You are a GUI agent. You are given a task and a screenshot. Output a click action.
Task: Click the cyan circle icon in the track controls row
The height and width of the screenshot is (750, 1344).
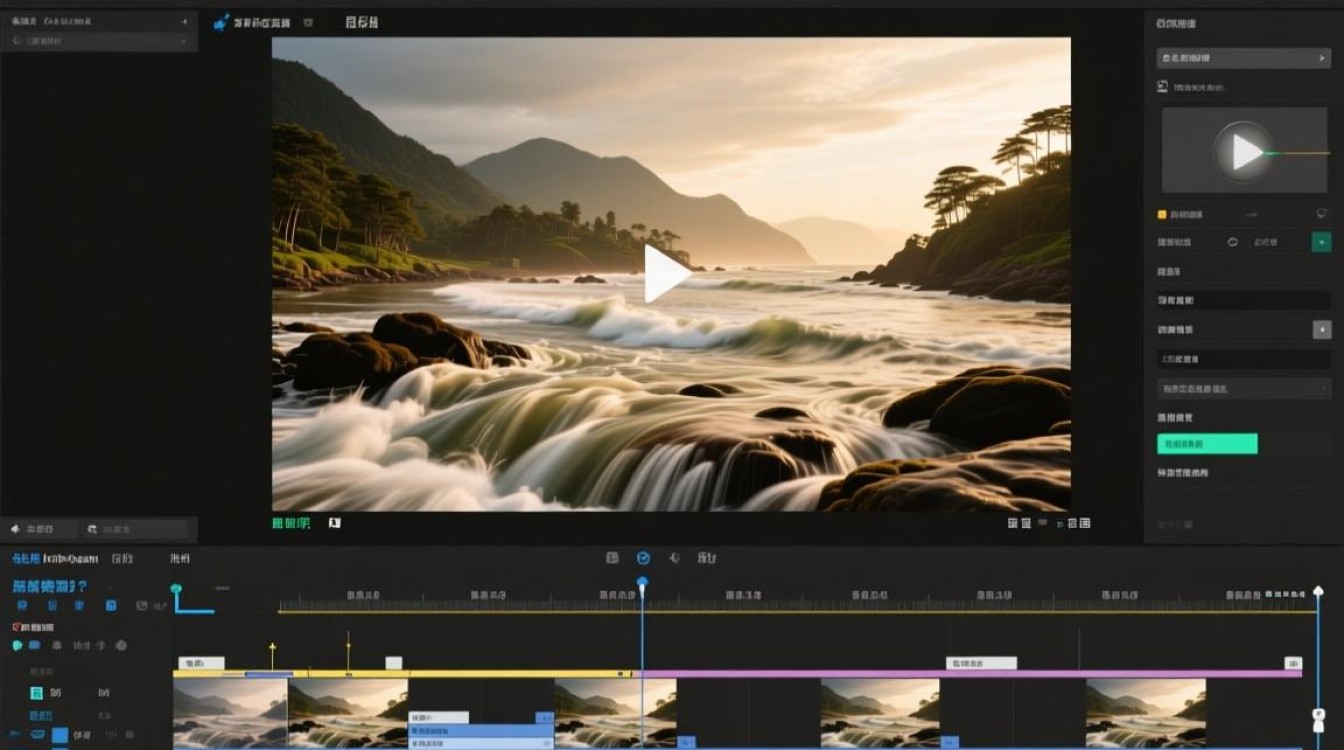[17, 646]
